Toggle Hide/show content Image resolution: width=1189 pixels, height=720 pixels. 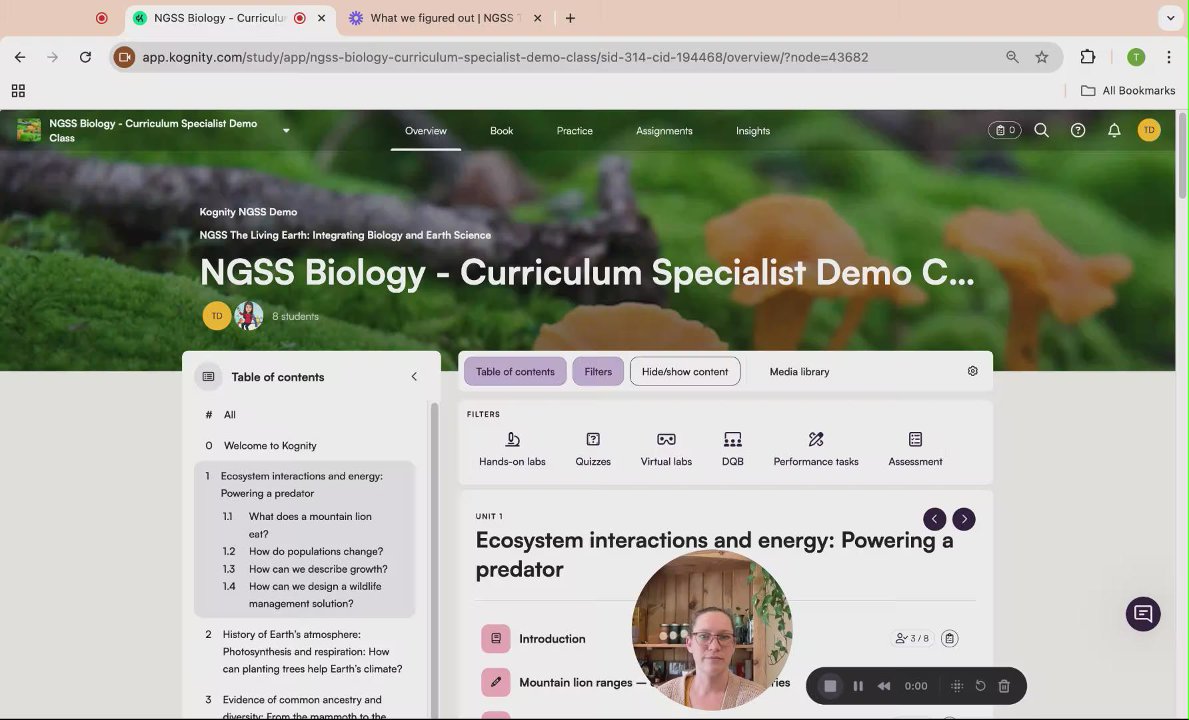click(685, 371)
